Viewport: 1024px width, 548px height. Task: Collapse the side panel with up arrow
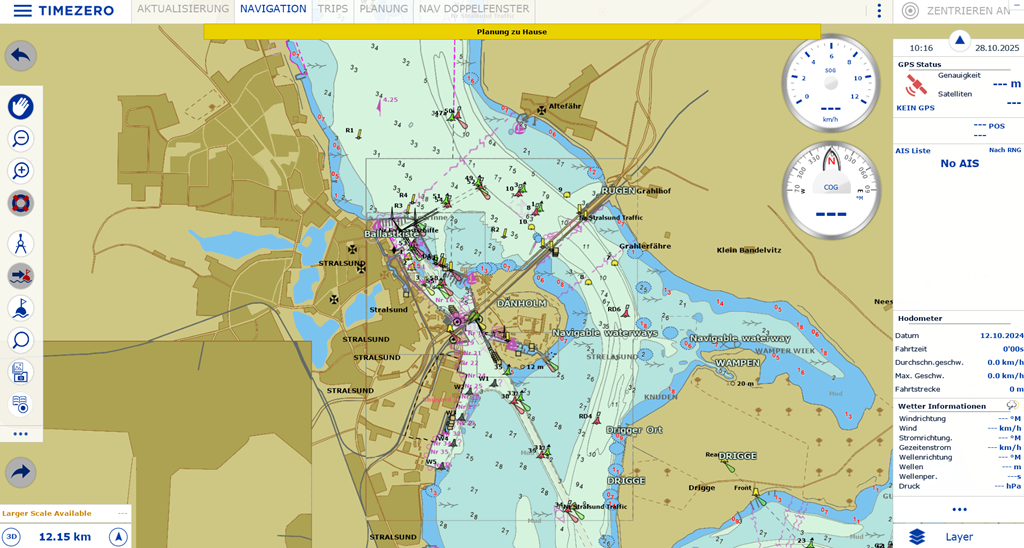(x=960, y=41)
